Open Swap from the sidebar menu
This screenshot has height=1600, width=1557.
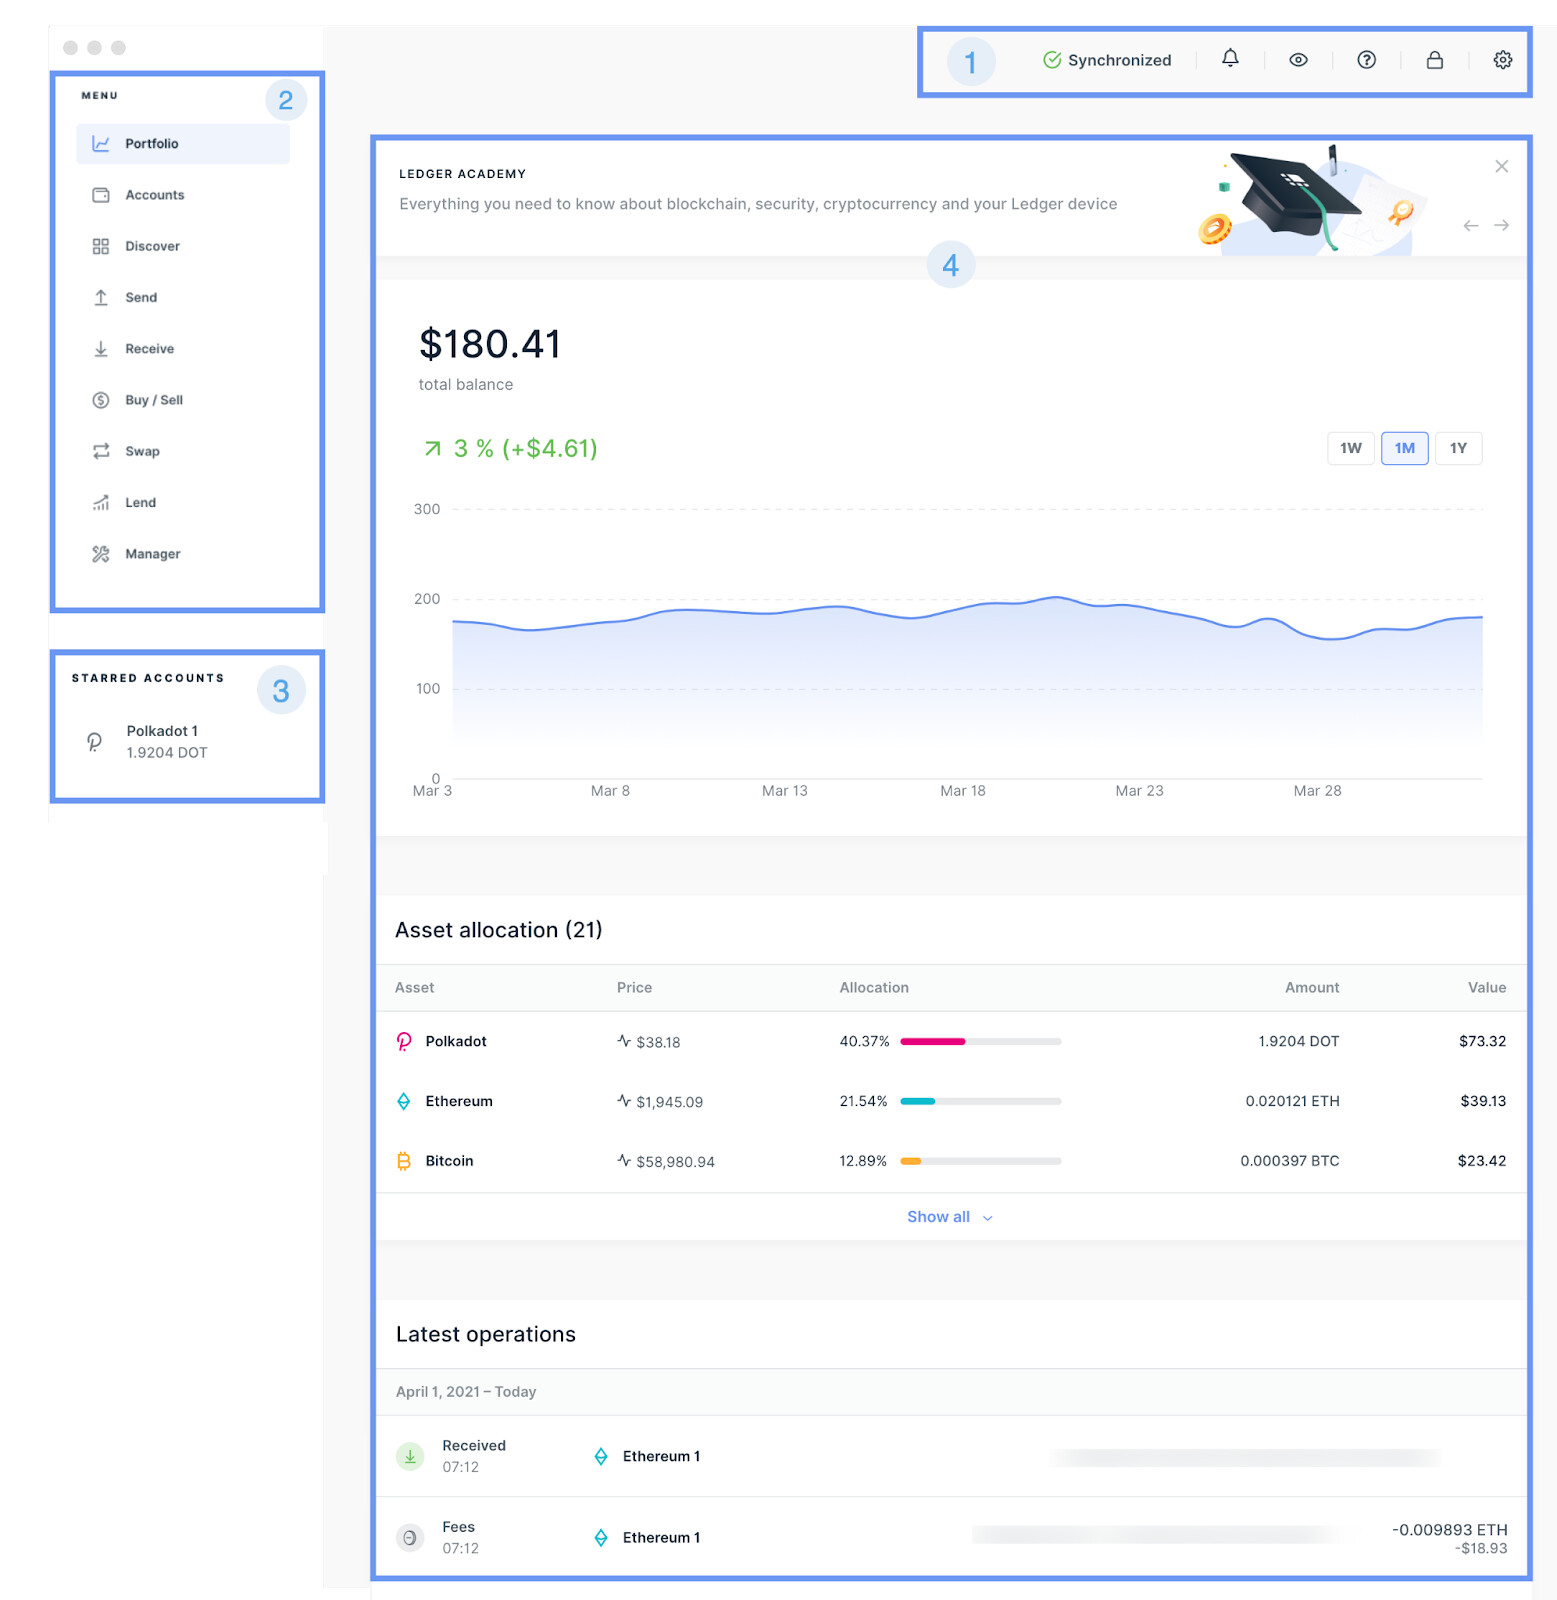[x=142, y=451]
